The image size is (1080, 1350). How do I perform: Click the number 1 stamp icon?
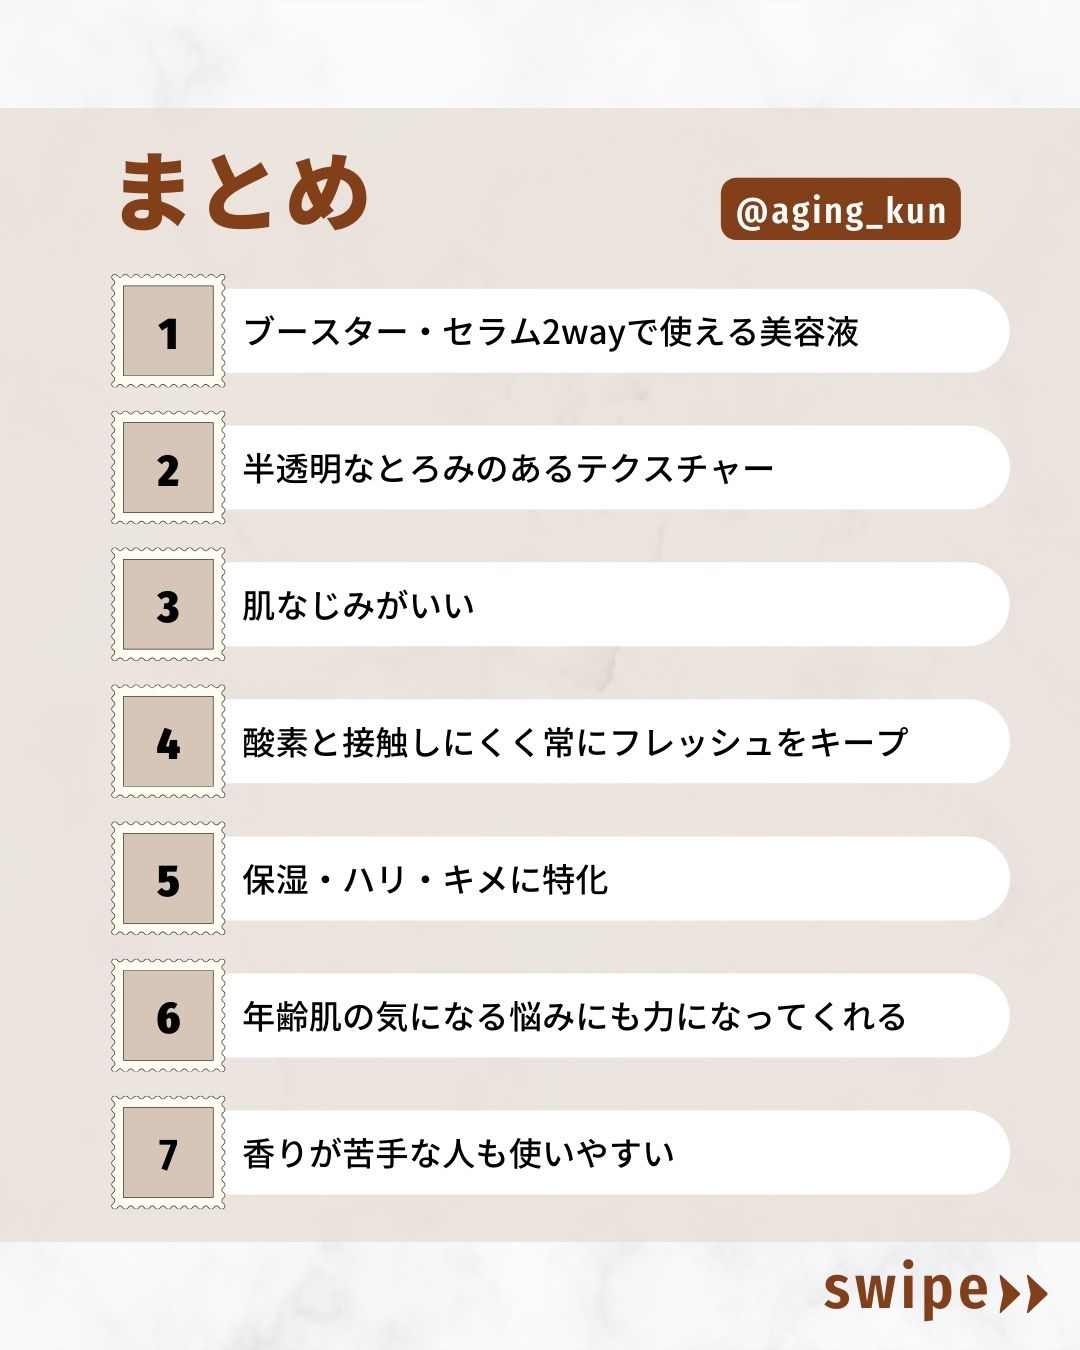coord(168,331)
